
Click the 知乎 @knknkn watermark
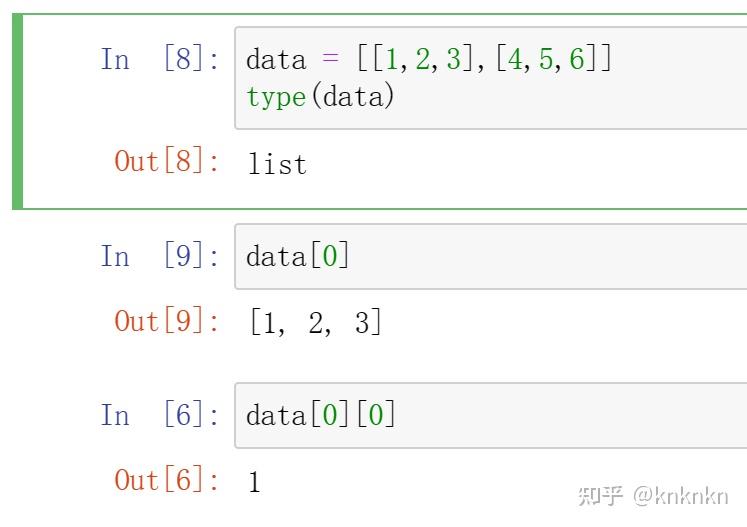pyautogui.click(x=653, y=496)
